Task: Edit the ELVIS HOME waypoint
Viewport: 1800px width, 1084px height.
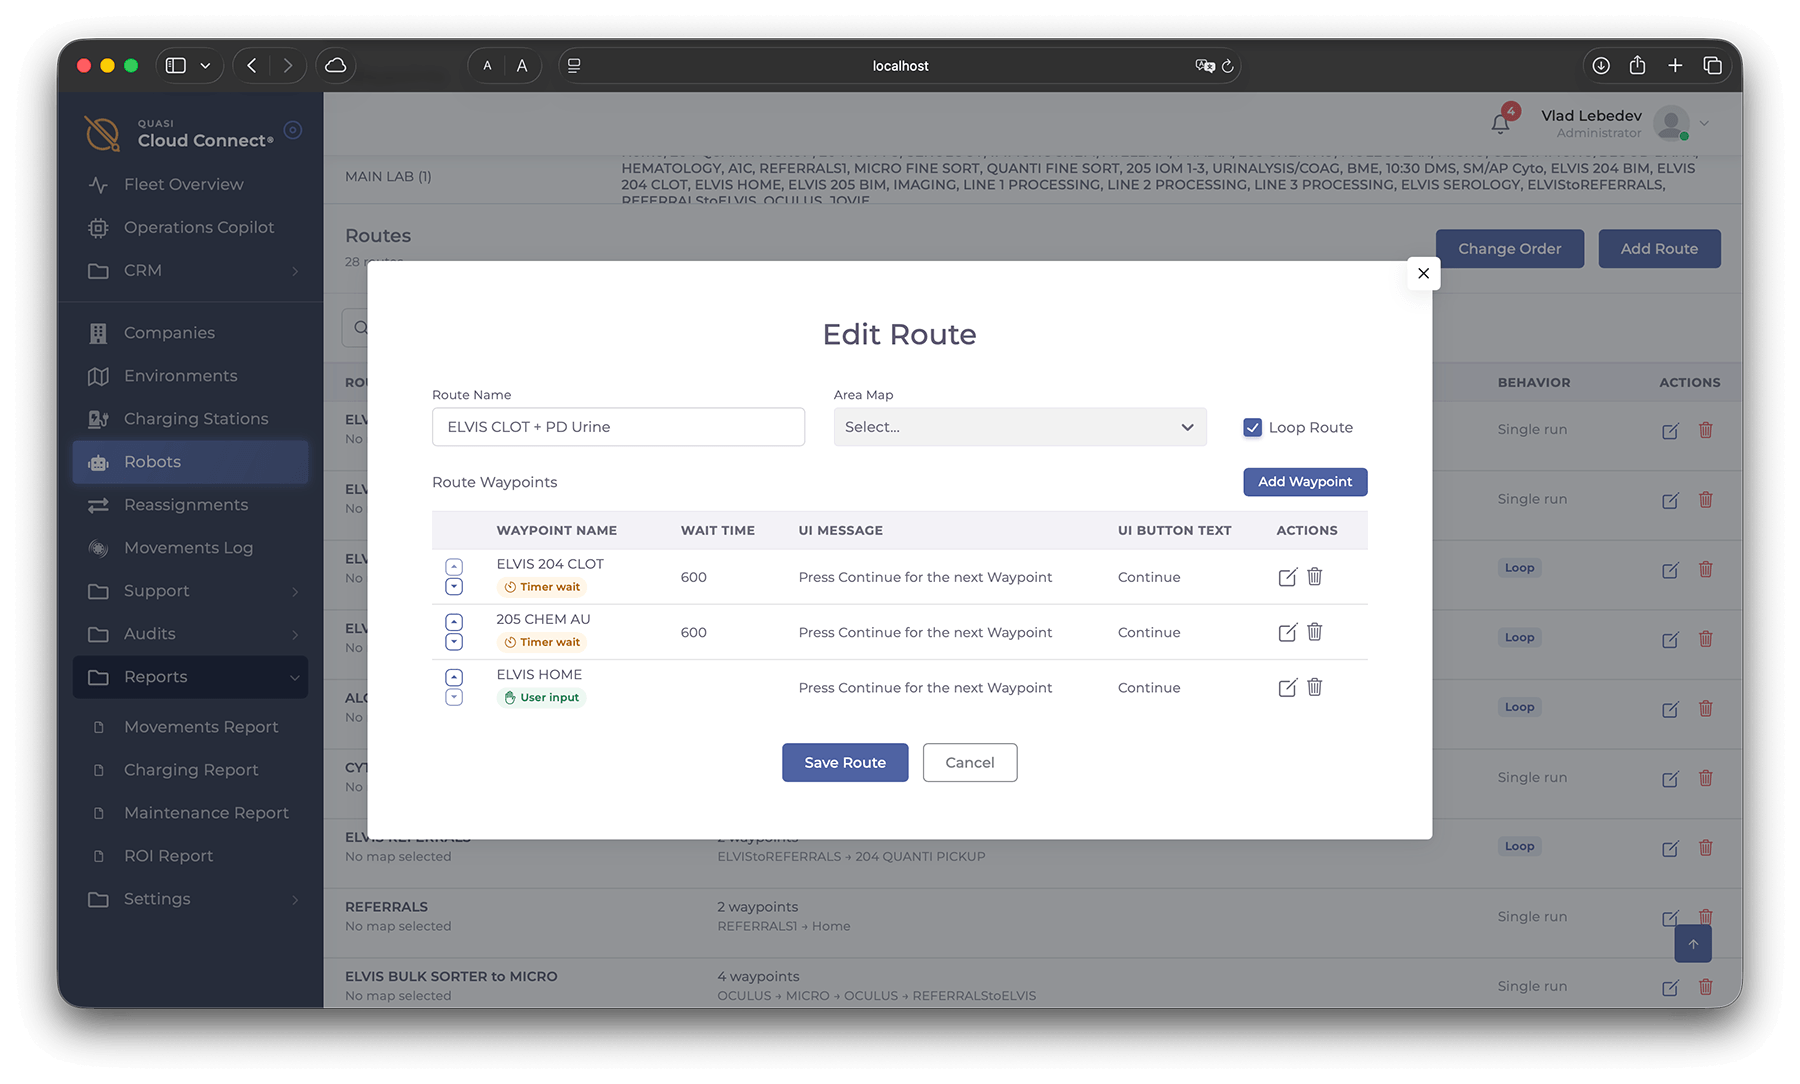Action: (1287, 687)
